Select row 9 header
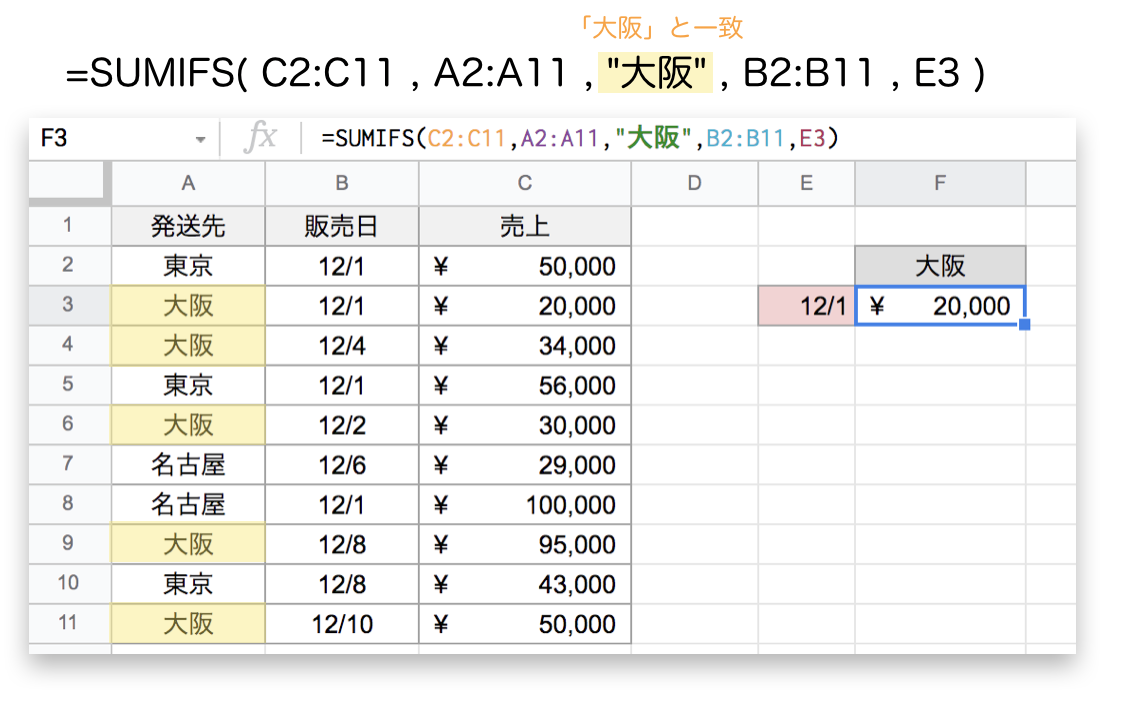Viewport: 1124px width, 720px height. click(x=70, y=544)
